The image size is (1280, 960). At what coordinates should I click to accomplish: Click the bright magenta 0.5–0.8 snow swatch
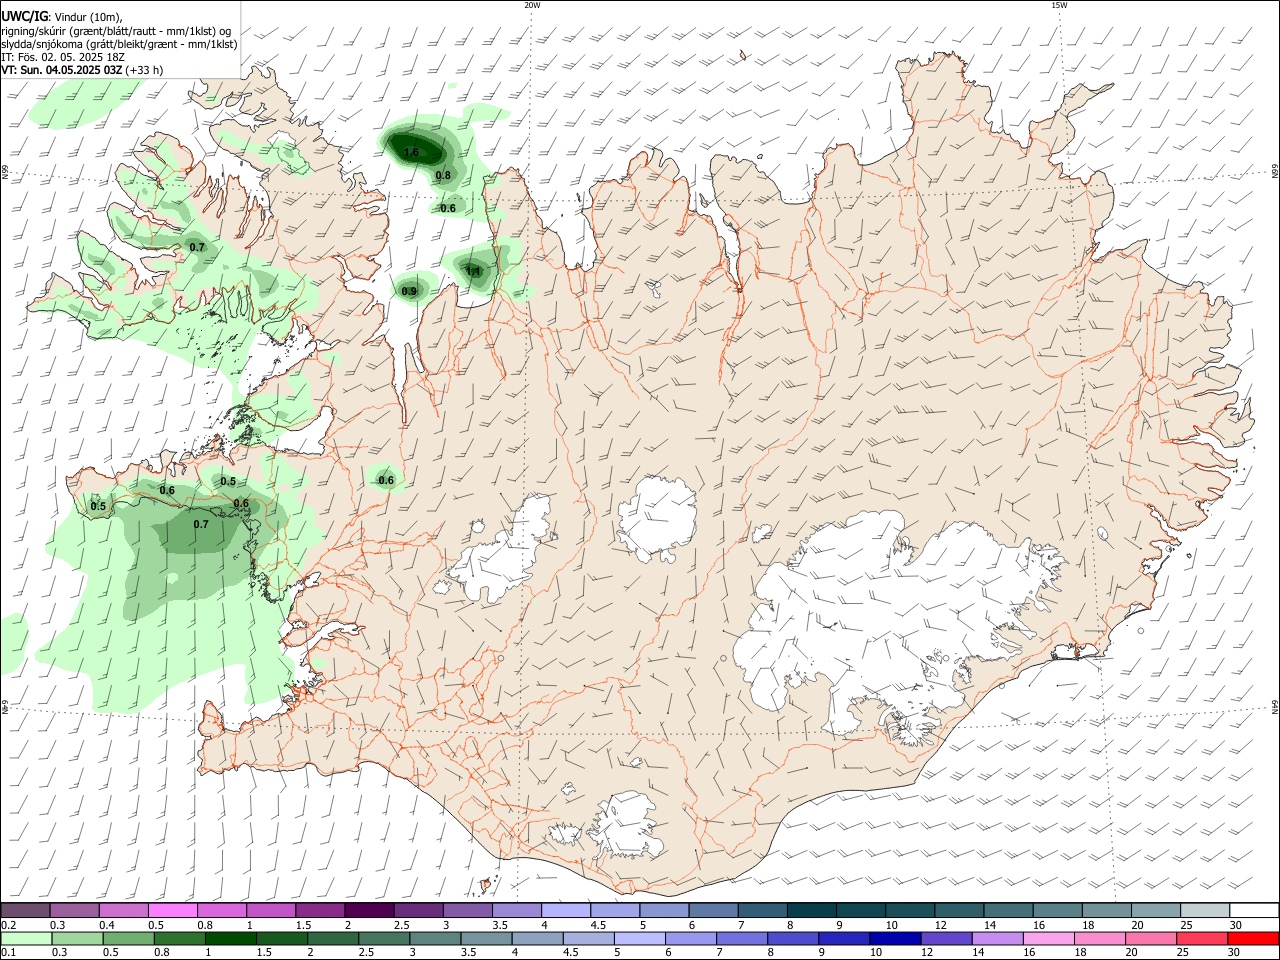[x=172, y=910]
